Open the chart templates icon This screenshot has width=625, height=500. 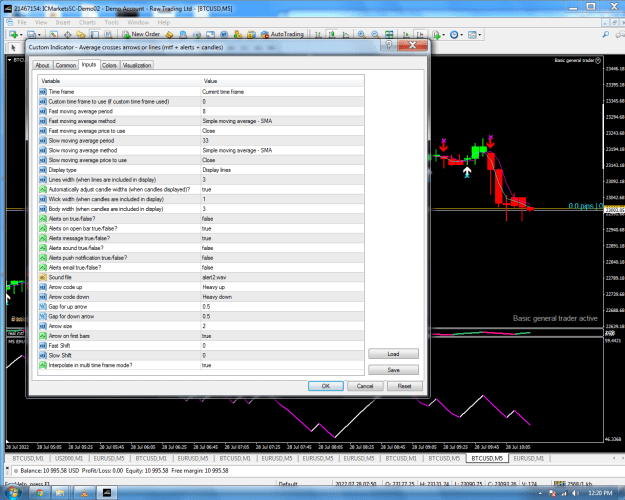point(472,35)
